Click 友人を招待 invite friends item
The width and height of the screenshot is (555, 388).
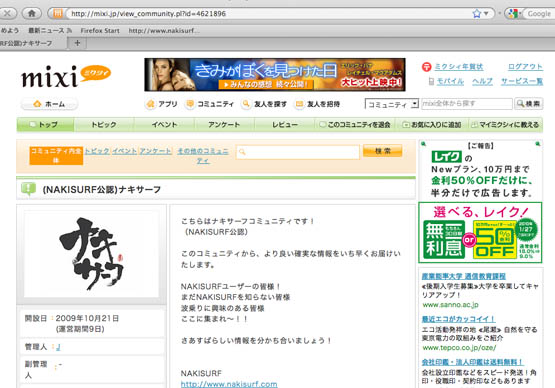click(317, 104)
